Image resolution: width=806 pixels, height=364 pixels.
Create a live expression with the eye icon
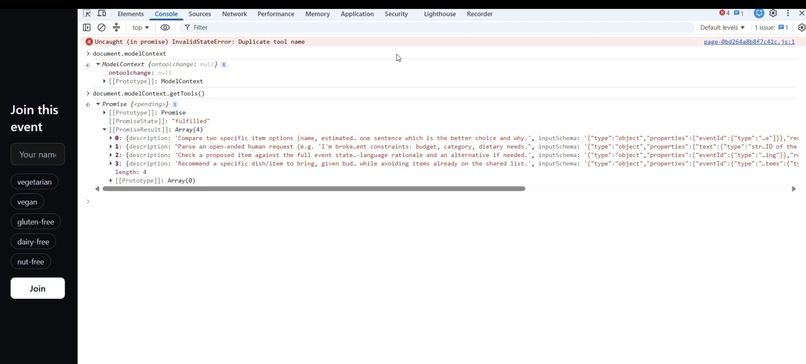pos(164,27)
